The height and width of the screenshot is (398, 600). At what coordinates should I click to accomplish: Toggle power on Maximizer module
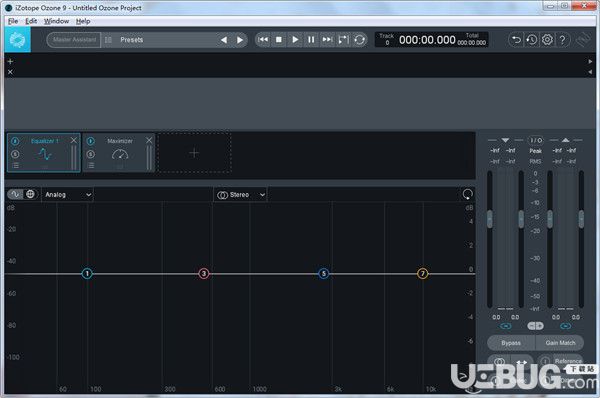click(90, 141)
